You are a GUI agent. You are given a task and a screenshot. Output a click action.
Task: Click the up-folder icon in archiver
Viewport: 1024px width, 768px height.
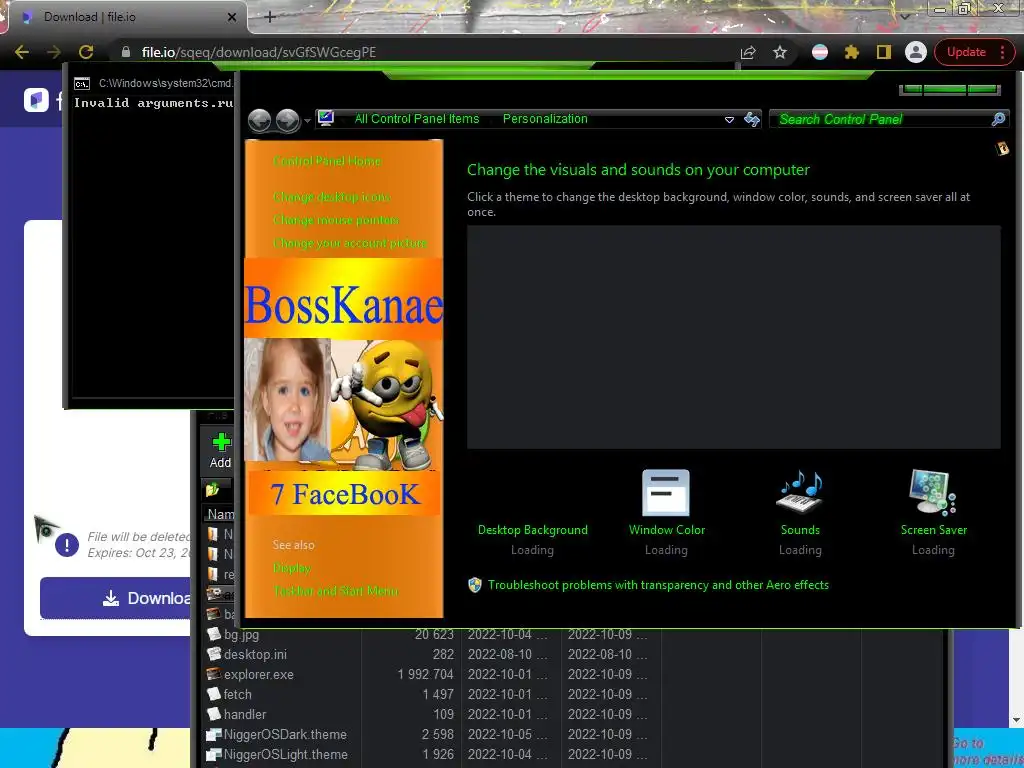[x=212, y=489]
